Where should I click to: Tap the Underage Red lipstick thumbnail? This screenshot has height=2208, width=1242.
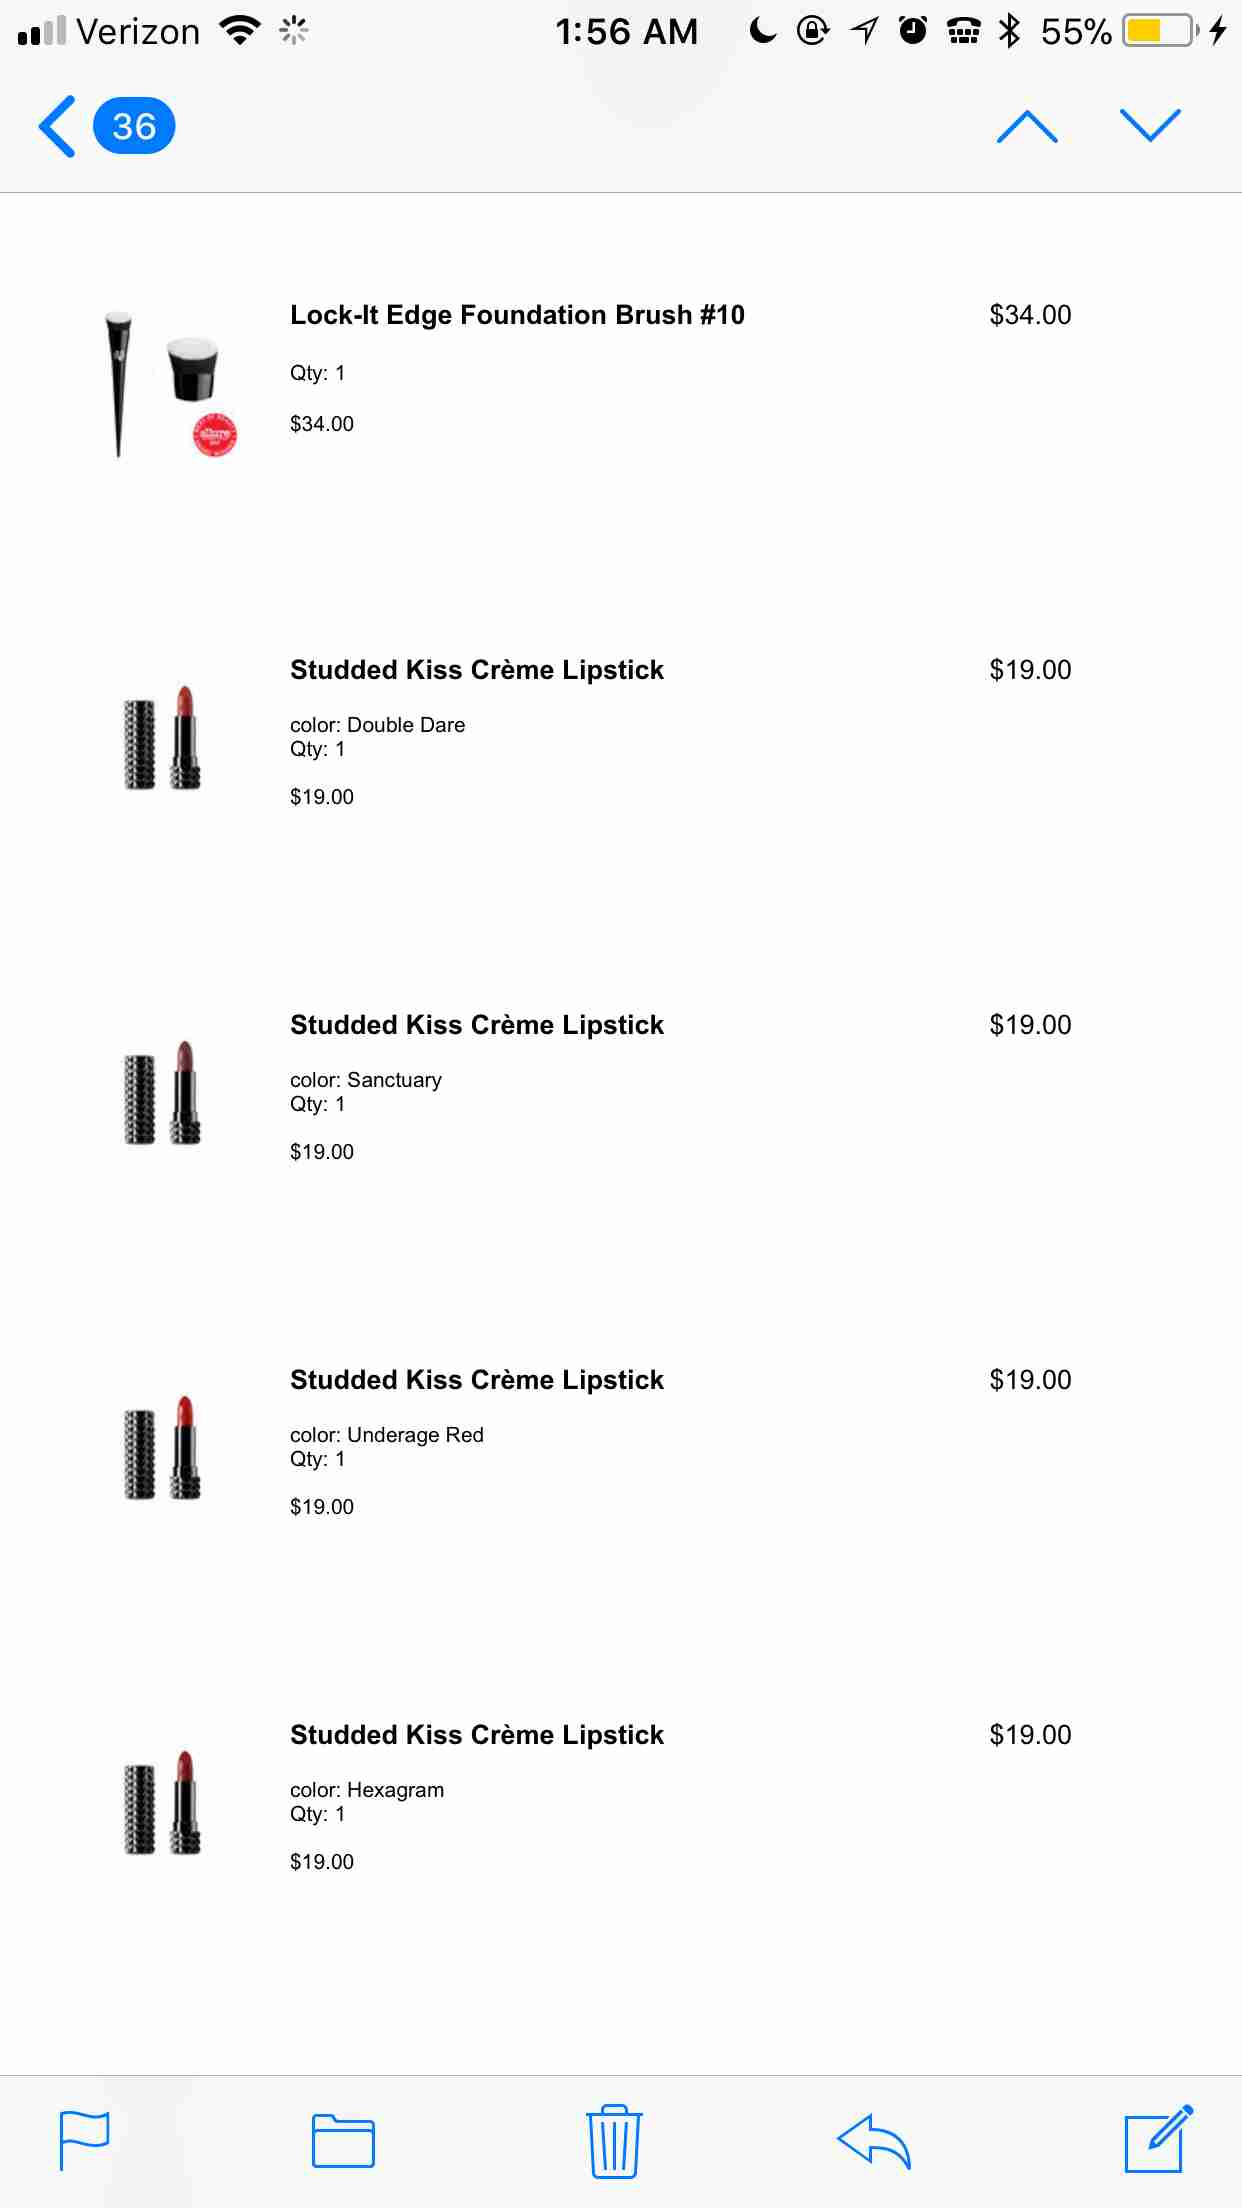tap(162, 1448)
